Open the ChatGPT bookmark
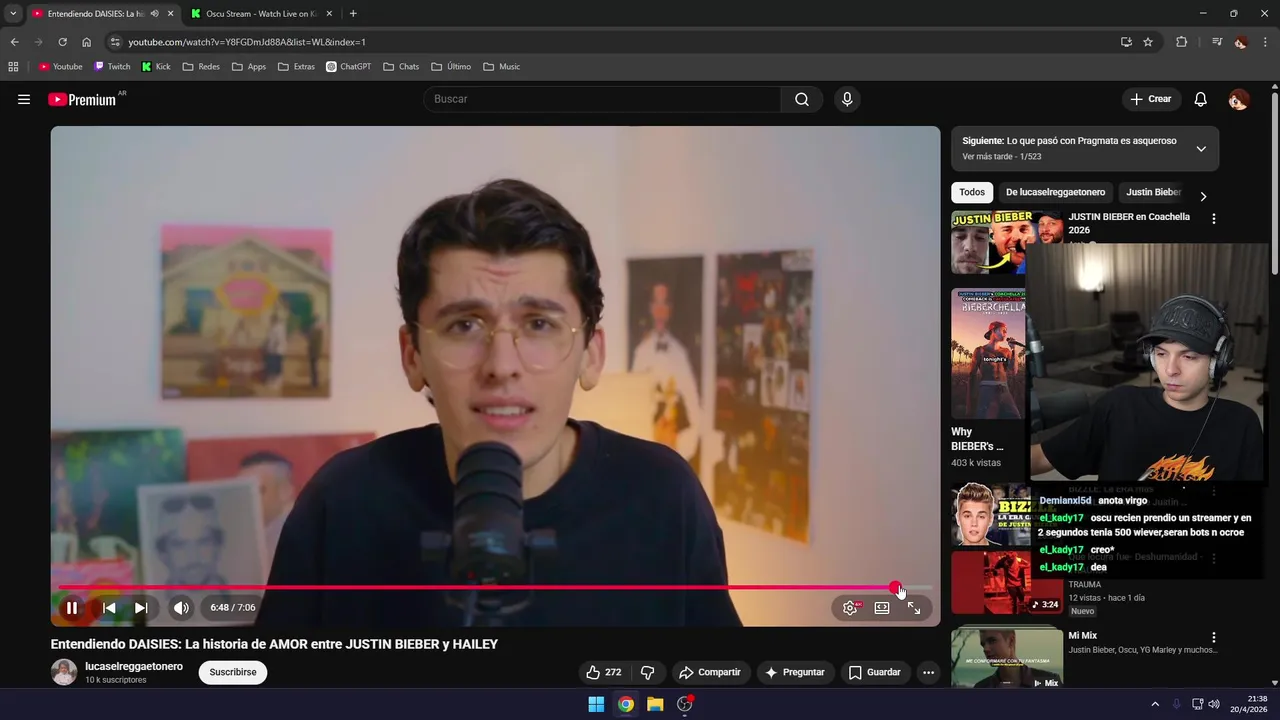 coord(348,67)
